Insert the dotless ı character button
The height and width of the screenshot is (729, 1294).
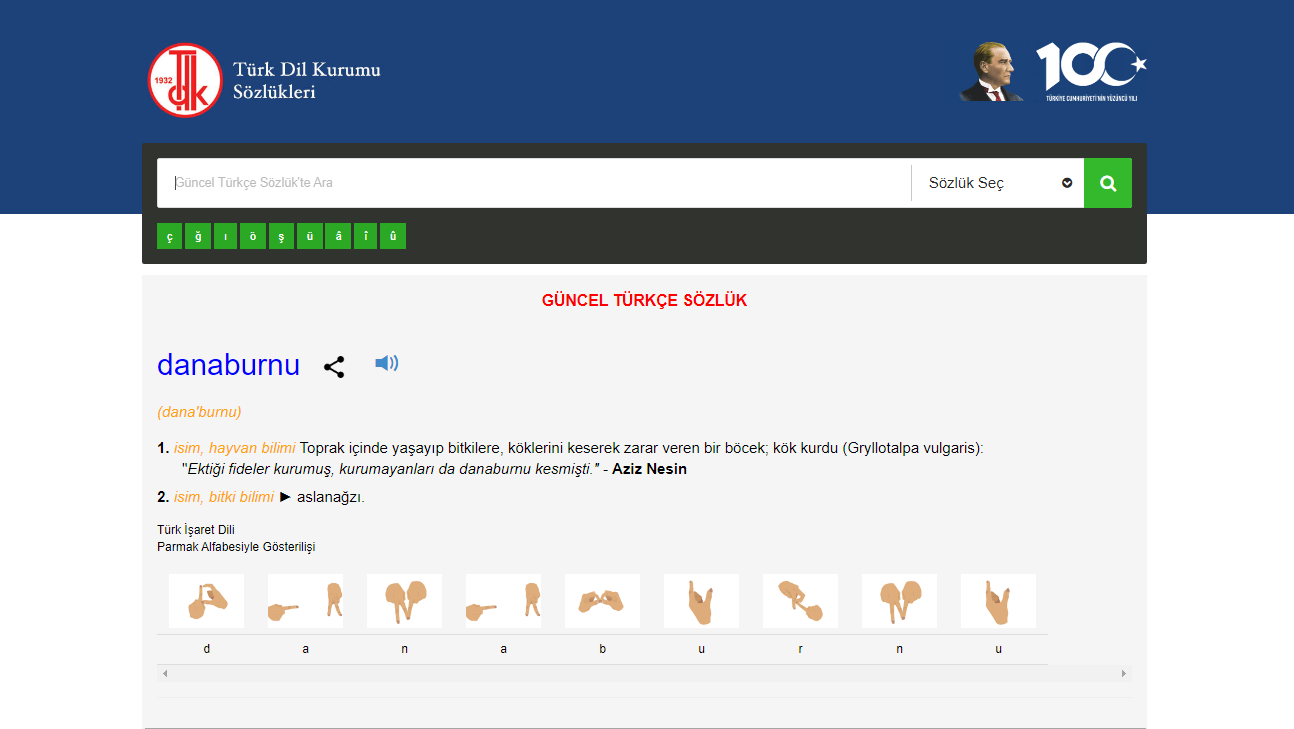[x=226, y=236]
